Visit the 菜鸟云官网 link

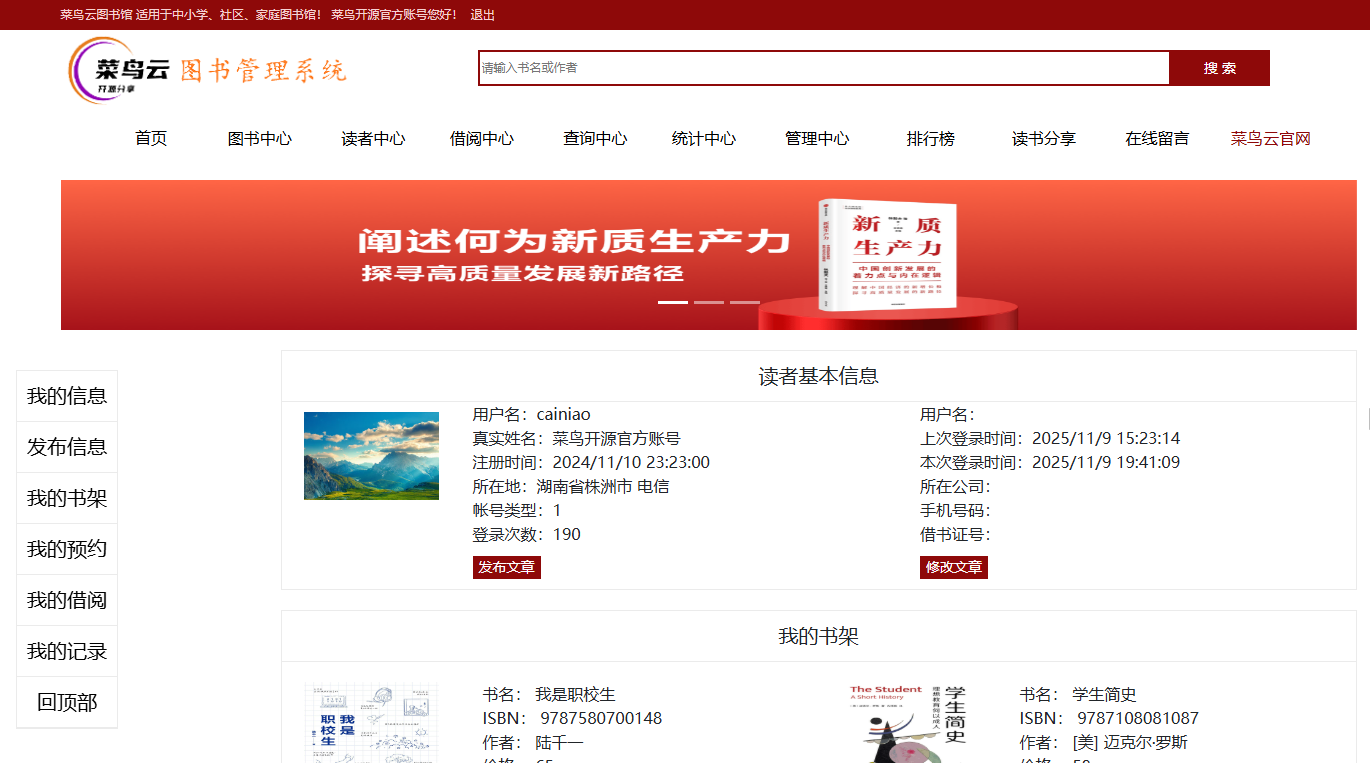click(x=1270, y=139)
